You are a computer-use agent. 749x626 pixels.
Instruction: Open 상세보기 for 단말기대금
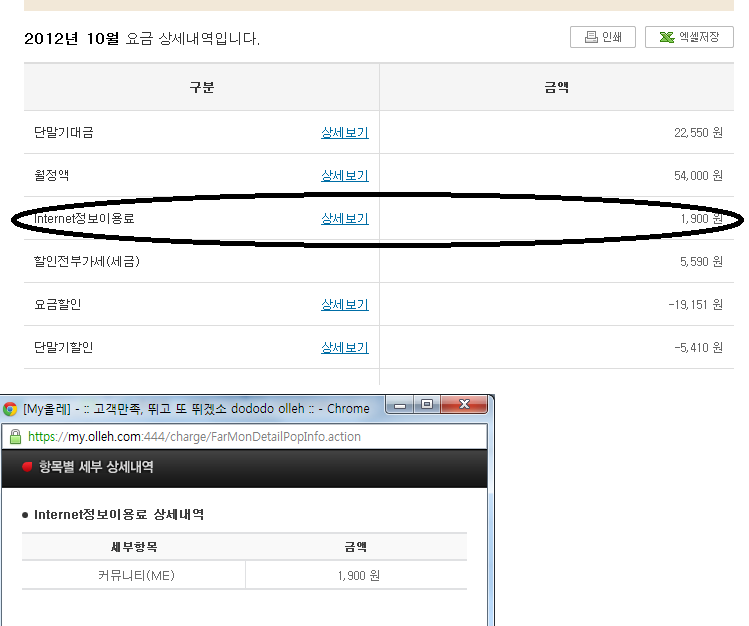344,132
